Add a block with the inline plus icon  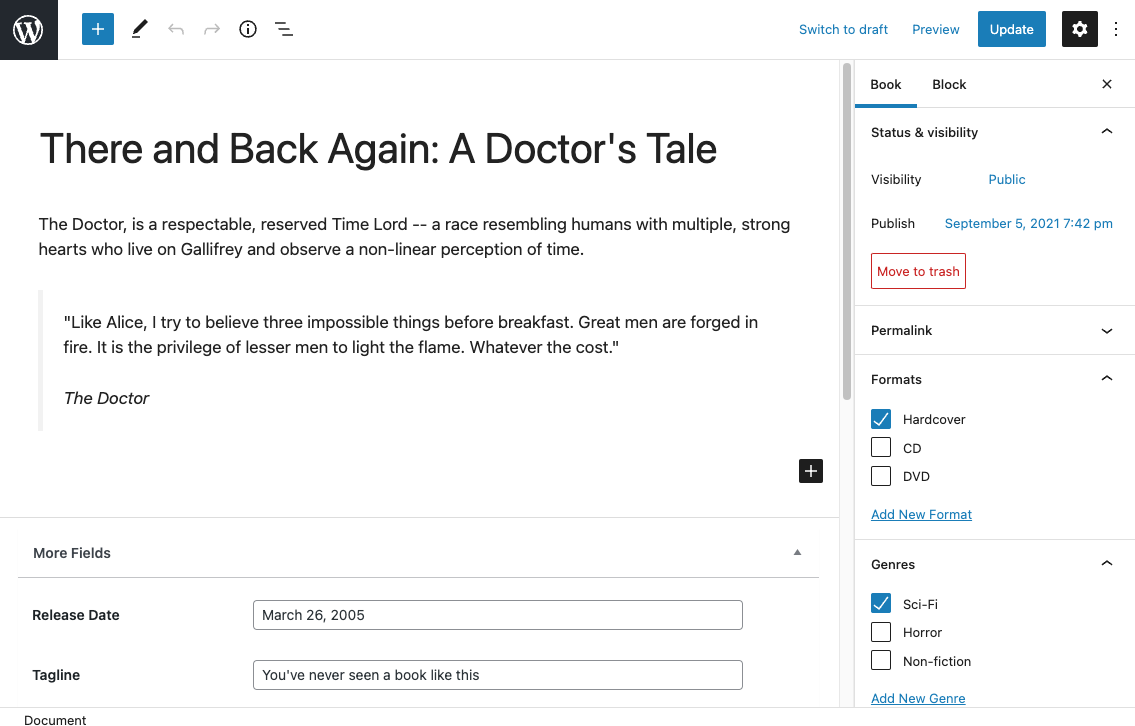[810, 470]
